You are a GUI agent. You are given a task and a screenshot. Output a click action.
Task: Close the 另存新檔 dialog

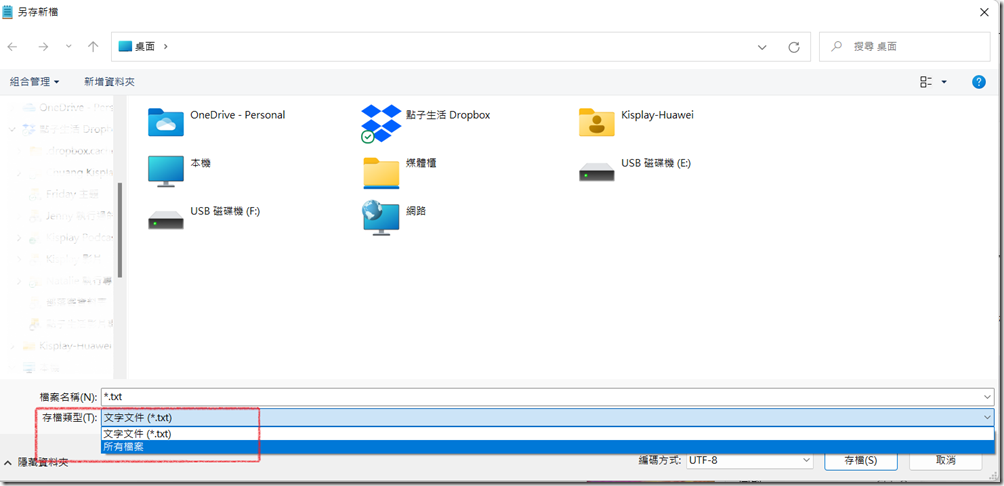pyautogui.click(x=984, y=12)
